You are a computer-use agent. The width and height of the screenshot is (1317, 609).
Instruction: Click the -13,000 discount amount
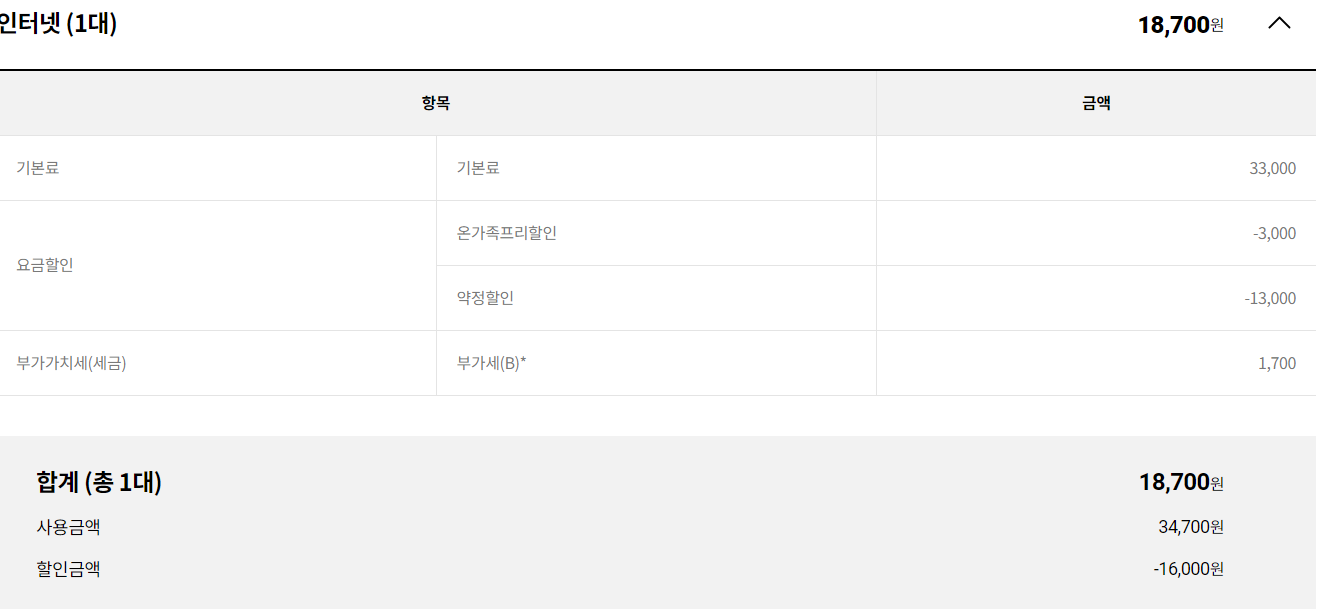point(1270,298)
